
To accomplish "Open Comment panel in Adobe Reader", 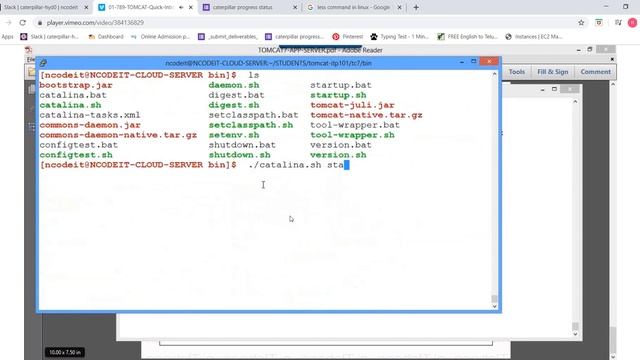I will [x=596, y=72].
